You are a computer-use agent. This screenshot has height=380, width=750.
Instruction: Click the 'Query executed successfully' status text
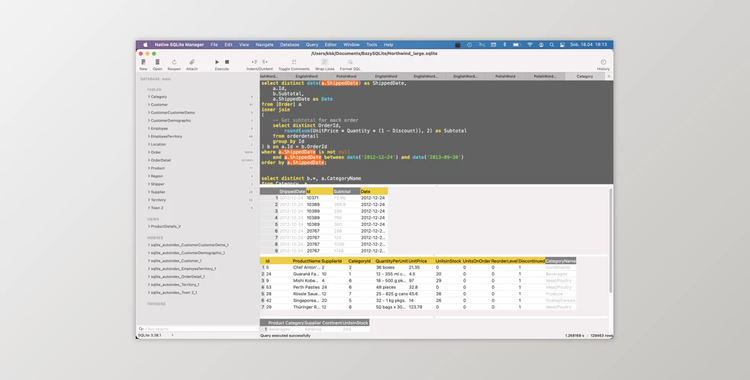(x=285, y=335)
